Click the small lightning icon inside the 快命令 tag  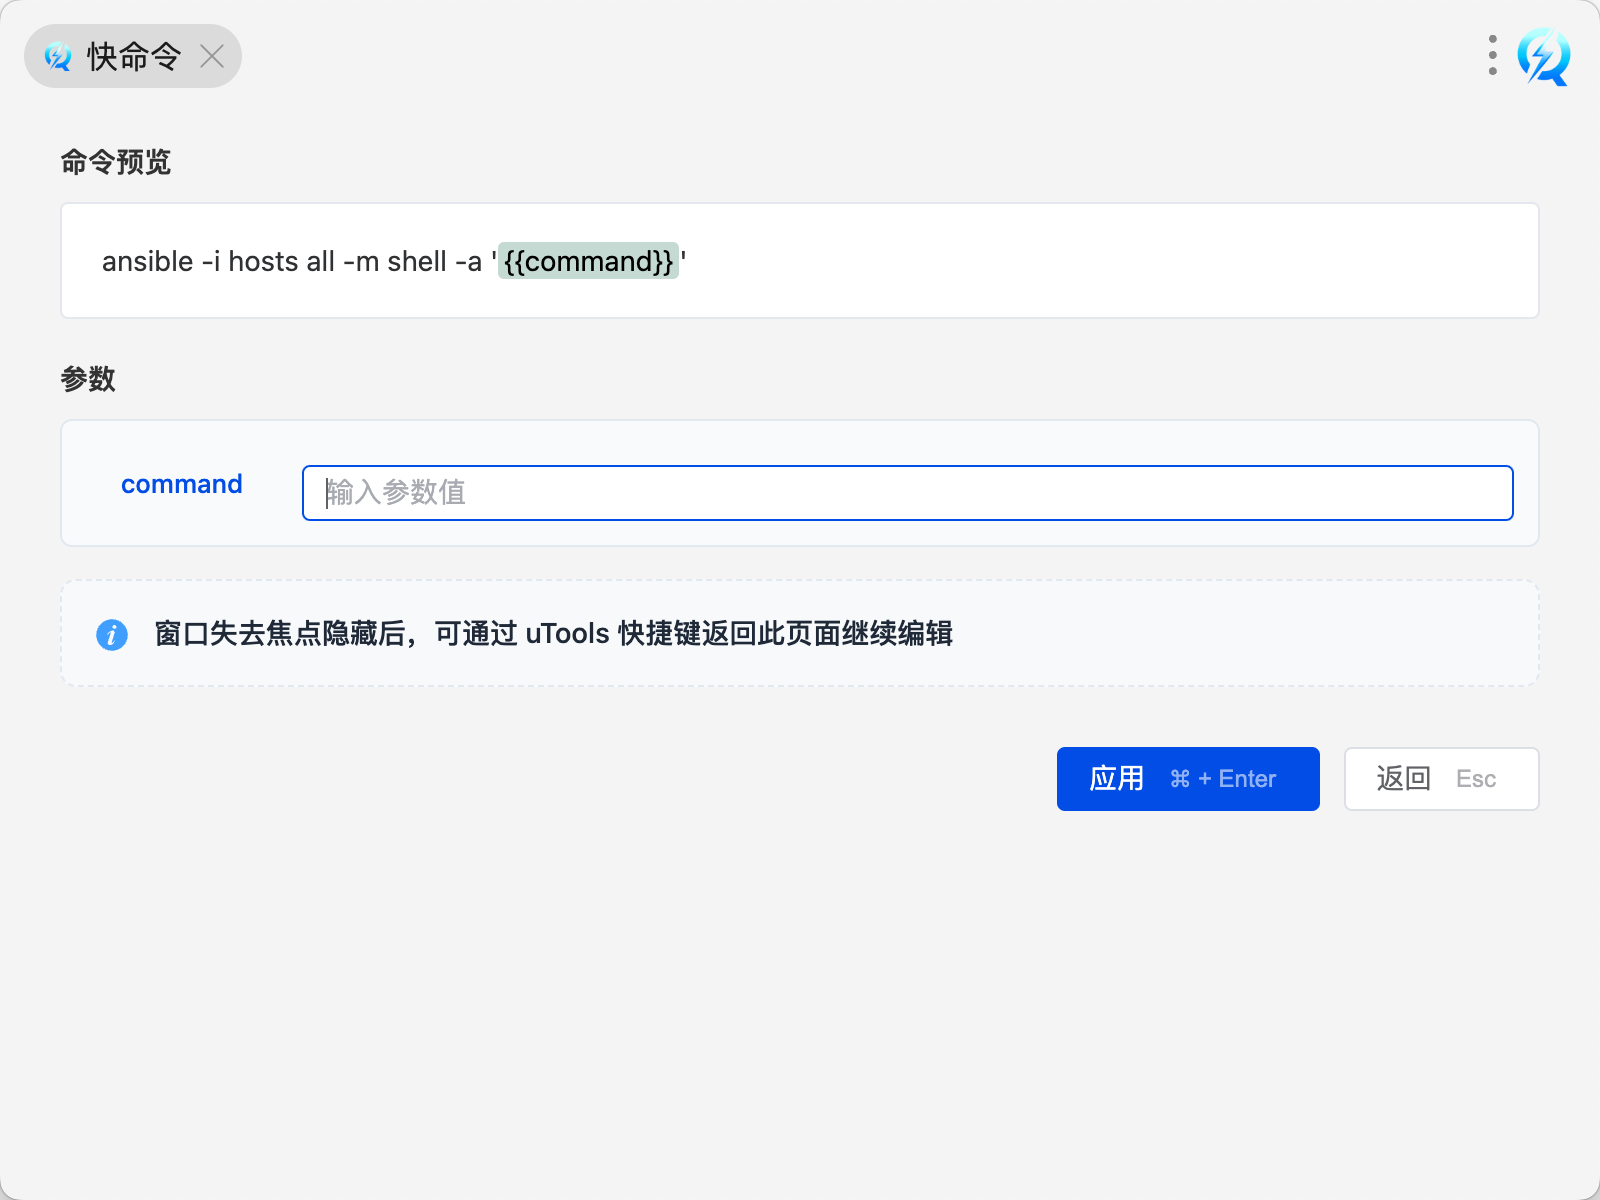coord(58,57)
